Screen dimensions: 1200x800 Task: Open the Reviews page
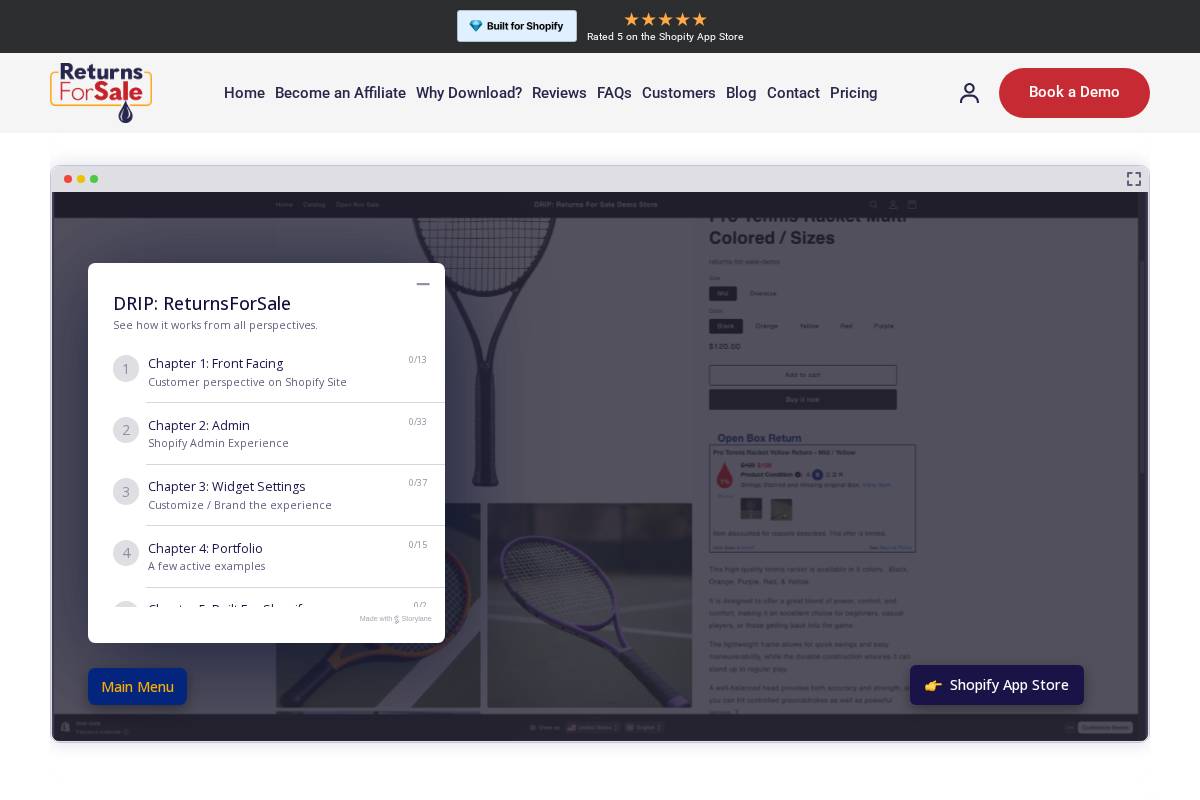(559, 93)
